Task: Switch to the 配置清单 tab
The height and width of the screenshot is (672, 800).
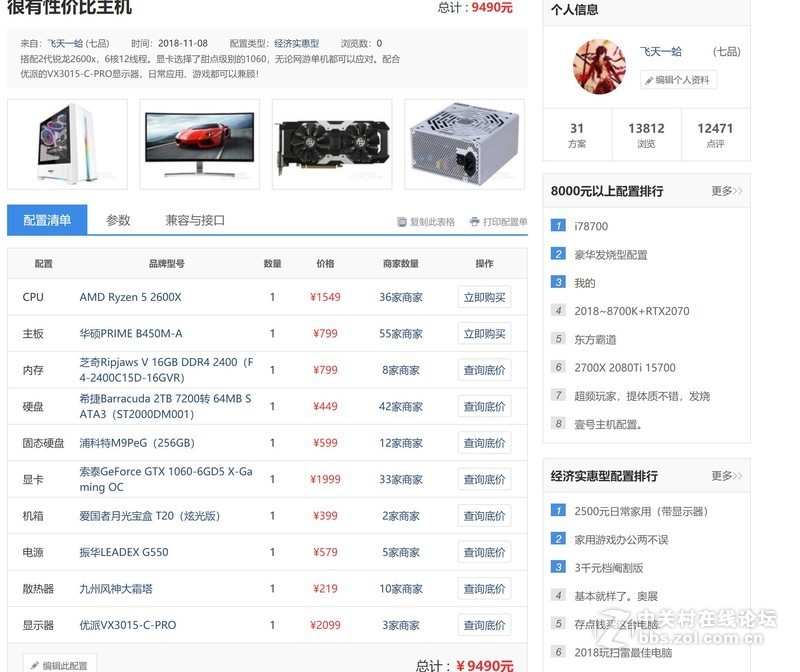Action: [47, 220]
